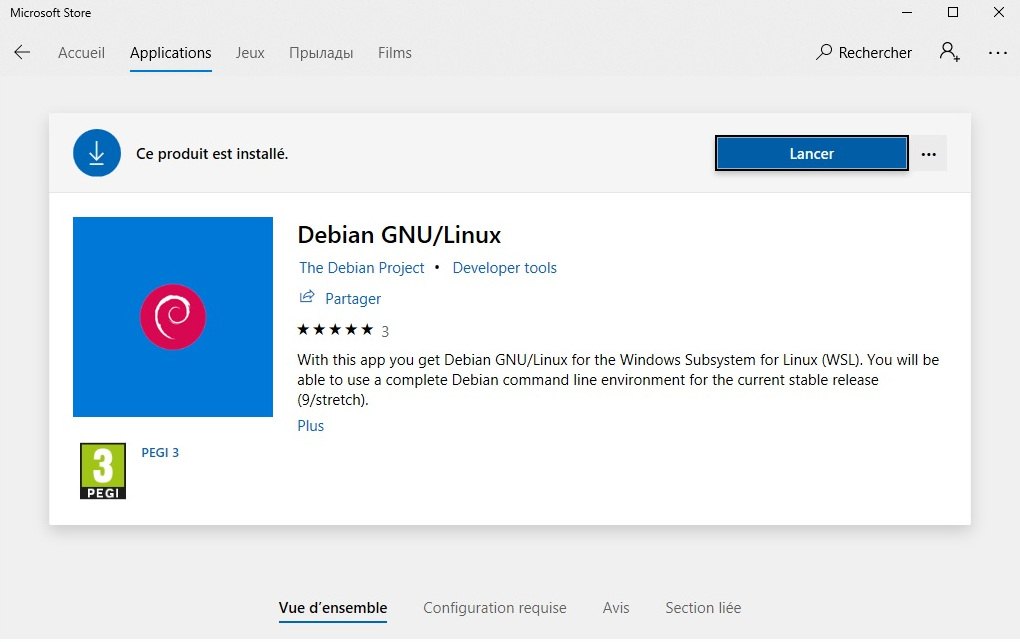Open the account sign-in icon
The image size is (1020, 642).
950,52
